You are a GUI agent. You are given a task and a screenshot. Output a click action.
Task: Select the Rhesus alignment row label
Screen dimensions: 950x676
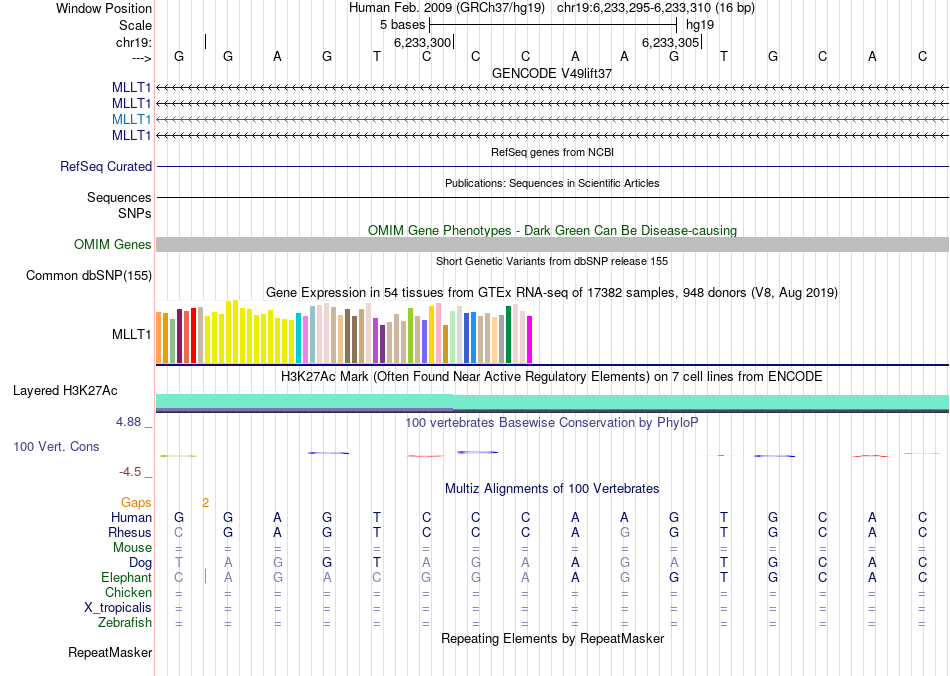pos(130,532)
